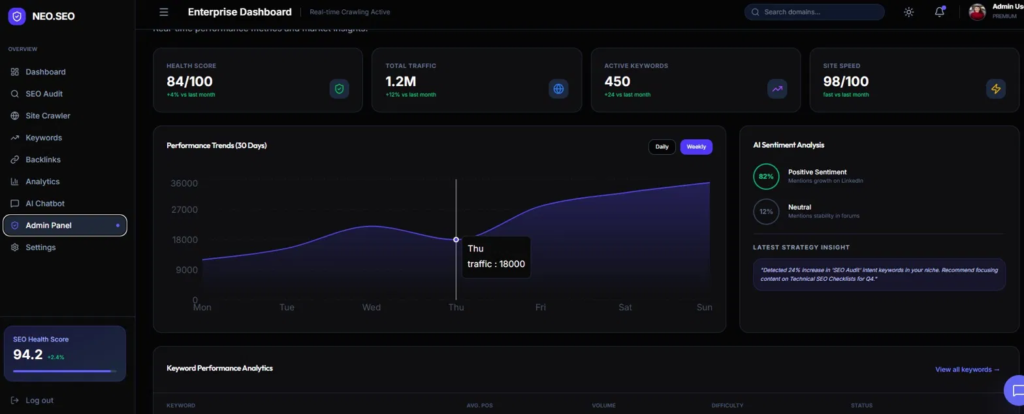Switch chart to Daily view
The height and width of the screenshot is (414, 1024).
coord(662,147)
